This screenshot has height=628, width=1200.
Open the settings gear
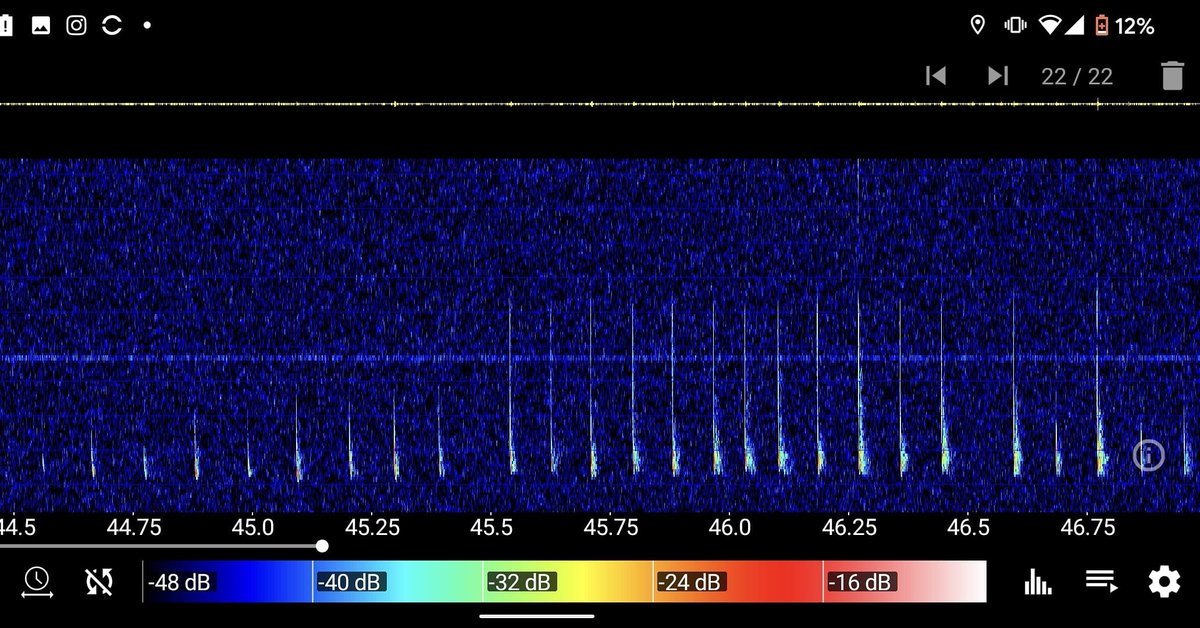point(1164,581)
